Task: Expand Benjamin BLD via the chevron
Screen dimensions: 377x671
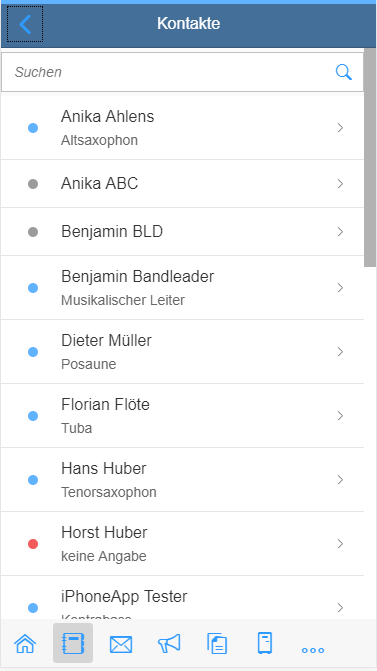Action: 340,232
